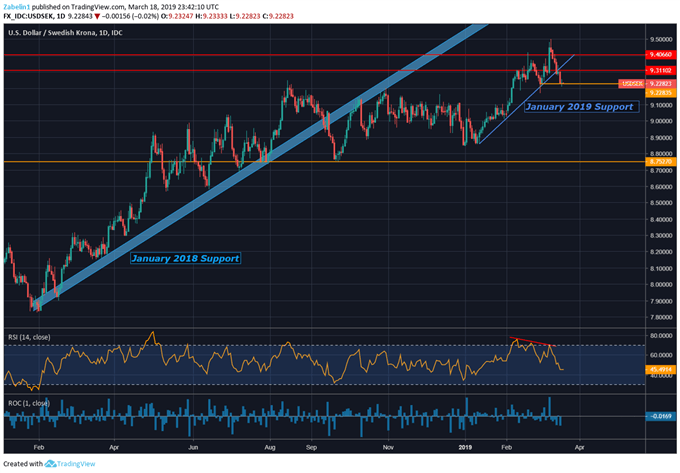Click the 8.75270 orange support price label
The height and width of the screenshot is (473, 680).
[x=660, y=162]
